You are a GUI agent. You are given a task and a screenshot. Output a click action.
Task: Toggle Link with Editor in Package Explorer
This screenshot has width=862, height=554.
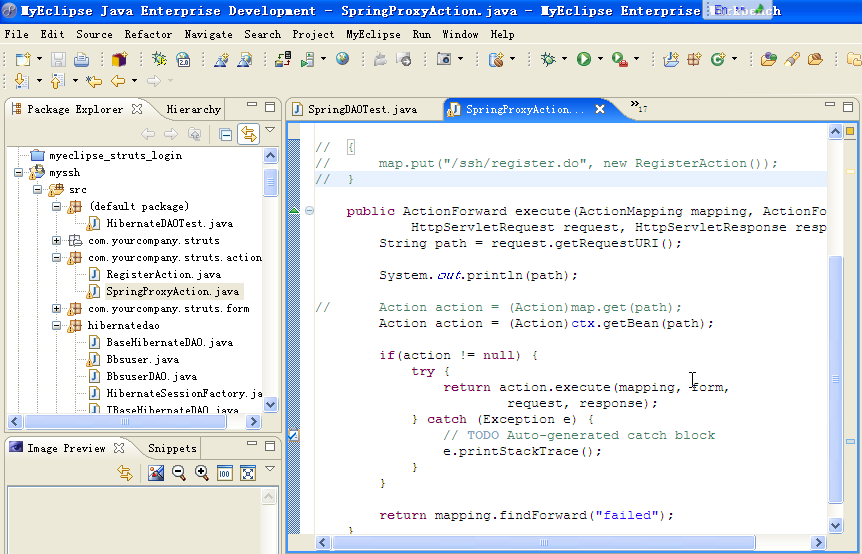click(x=248, y=134)
